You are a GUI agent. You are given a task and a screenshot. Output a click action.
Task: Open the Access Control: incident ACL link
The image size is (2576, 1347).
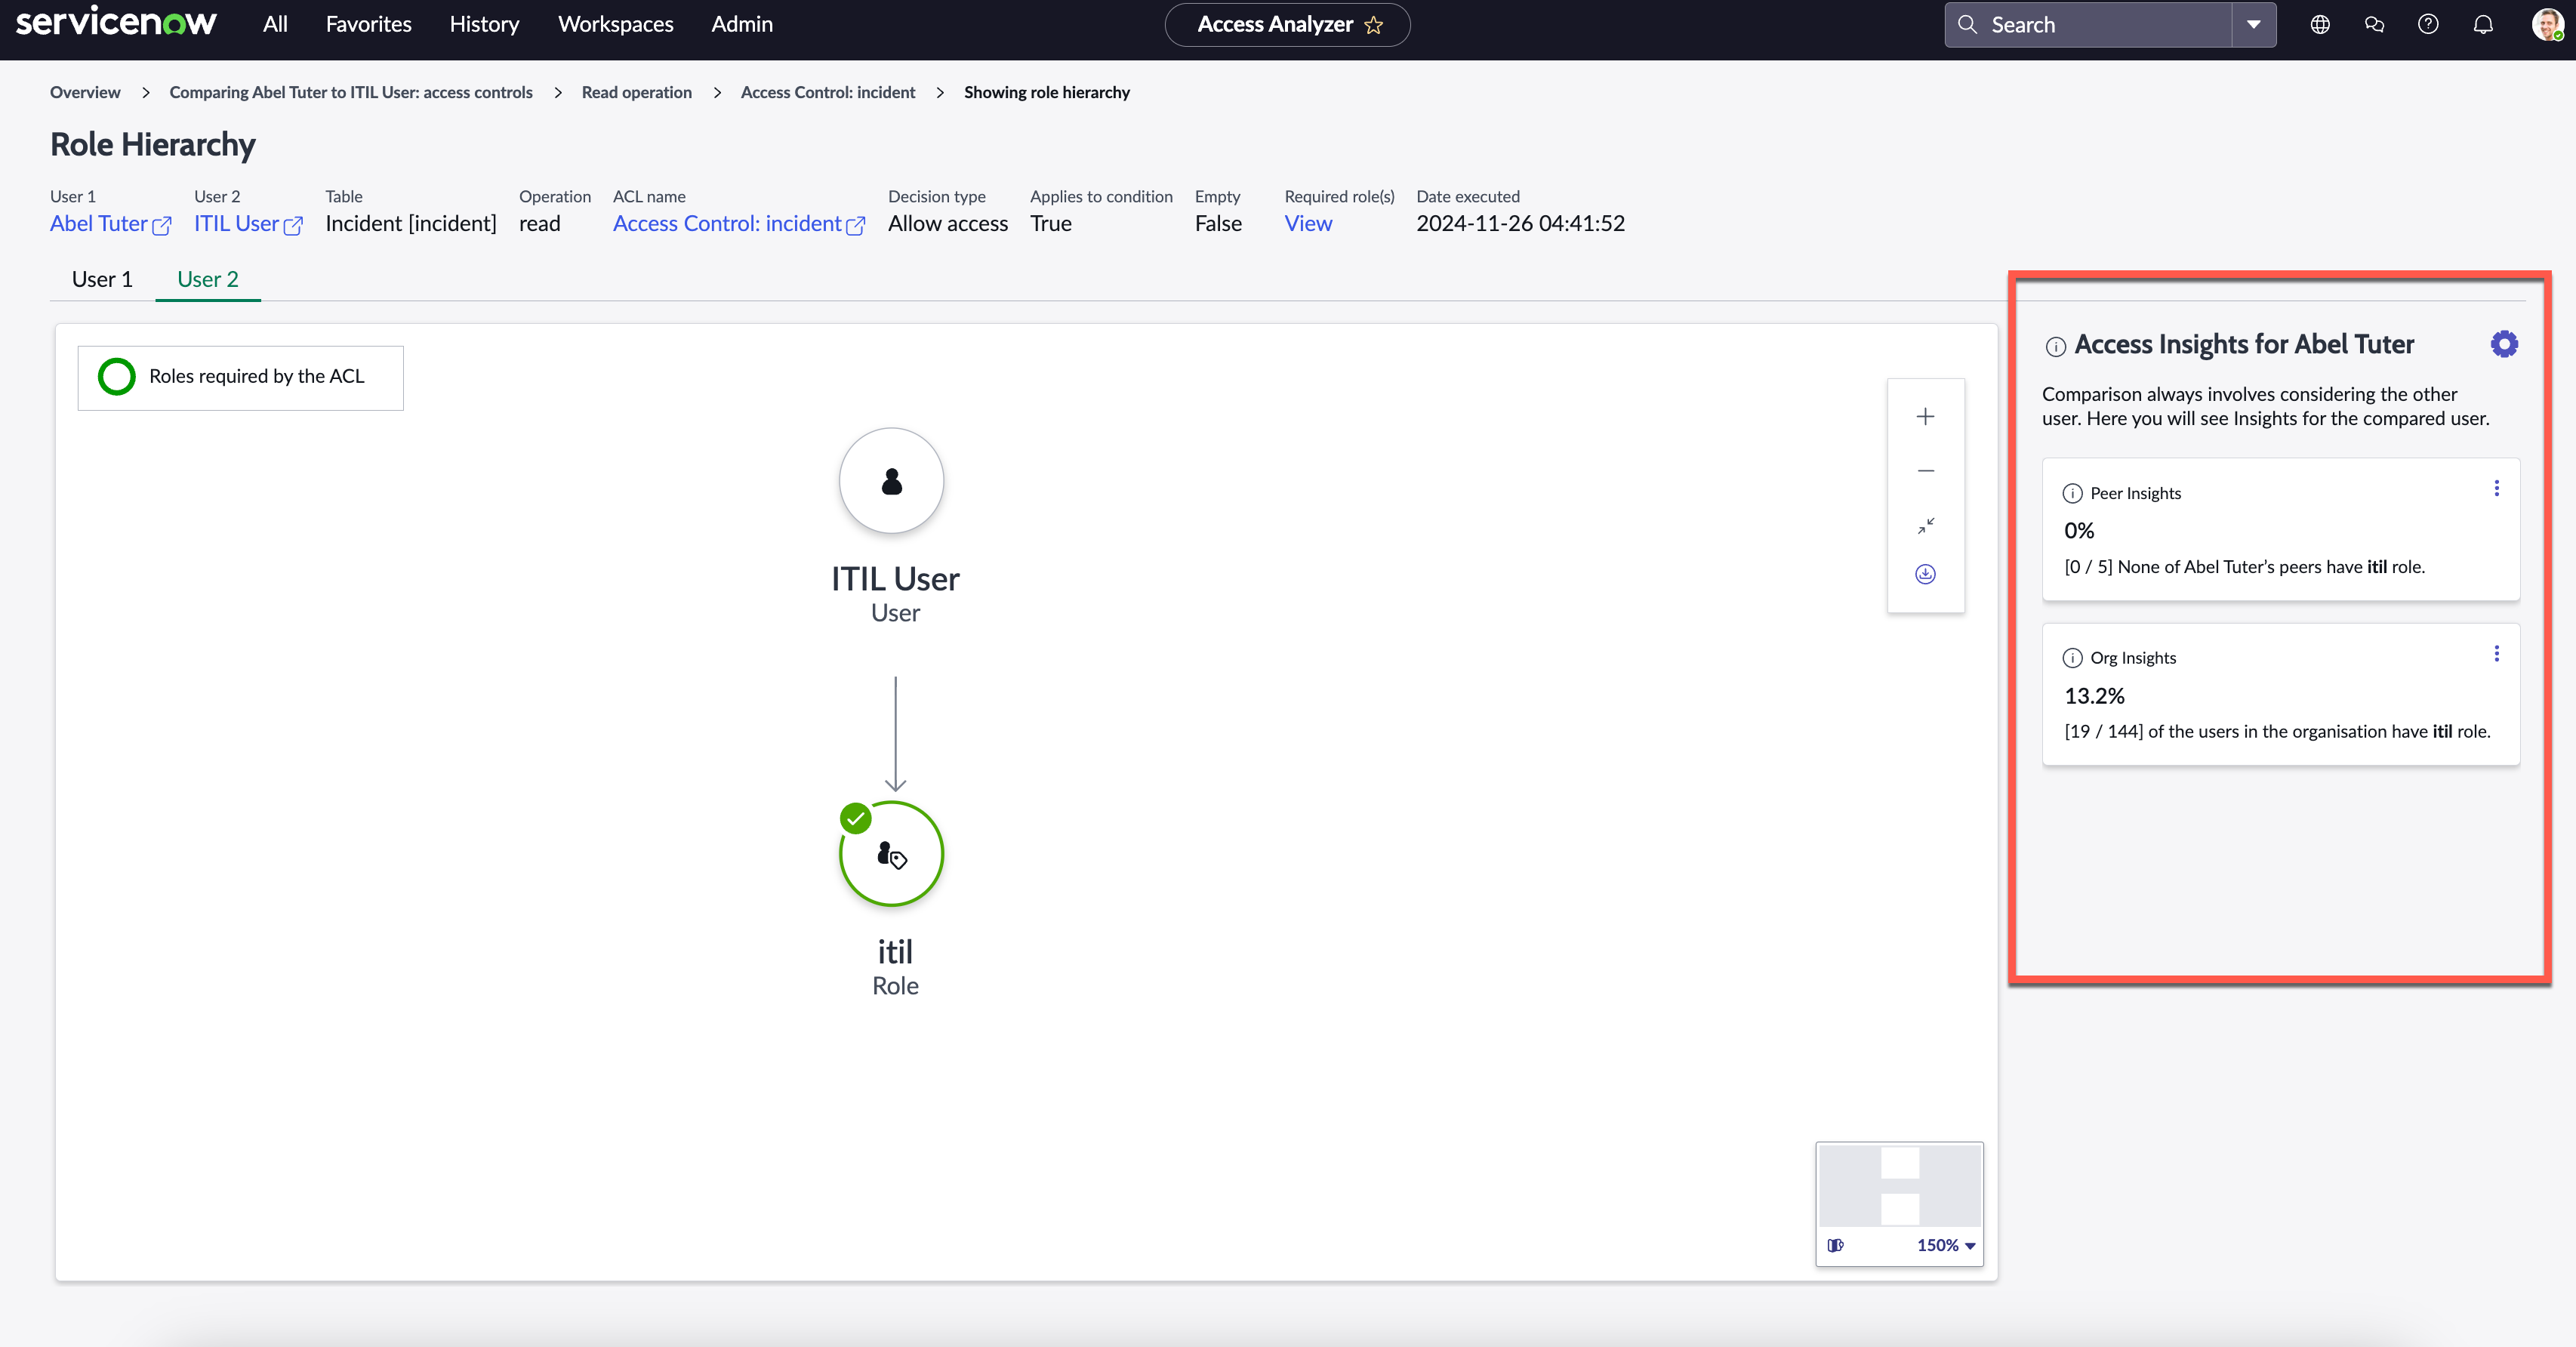pos(739,224)
